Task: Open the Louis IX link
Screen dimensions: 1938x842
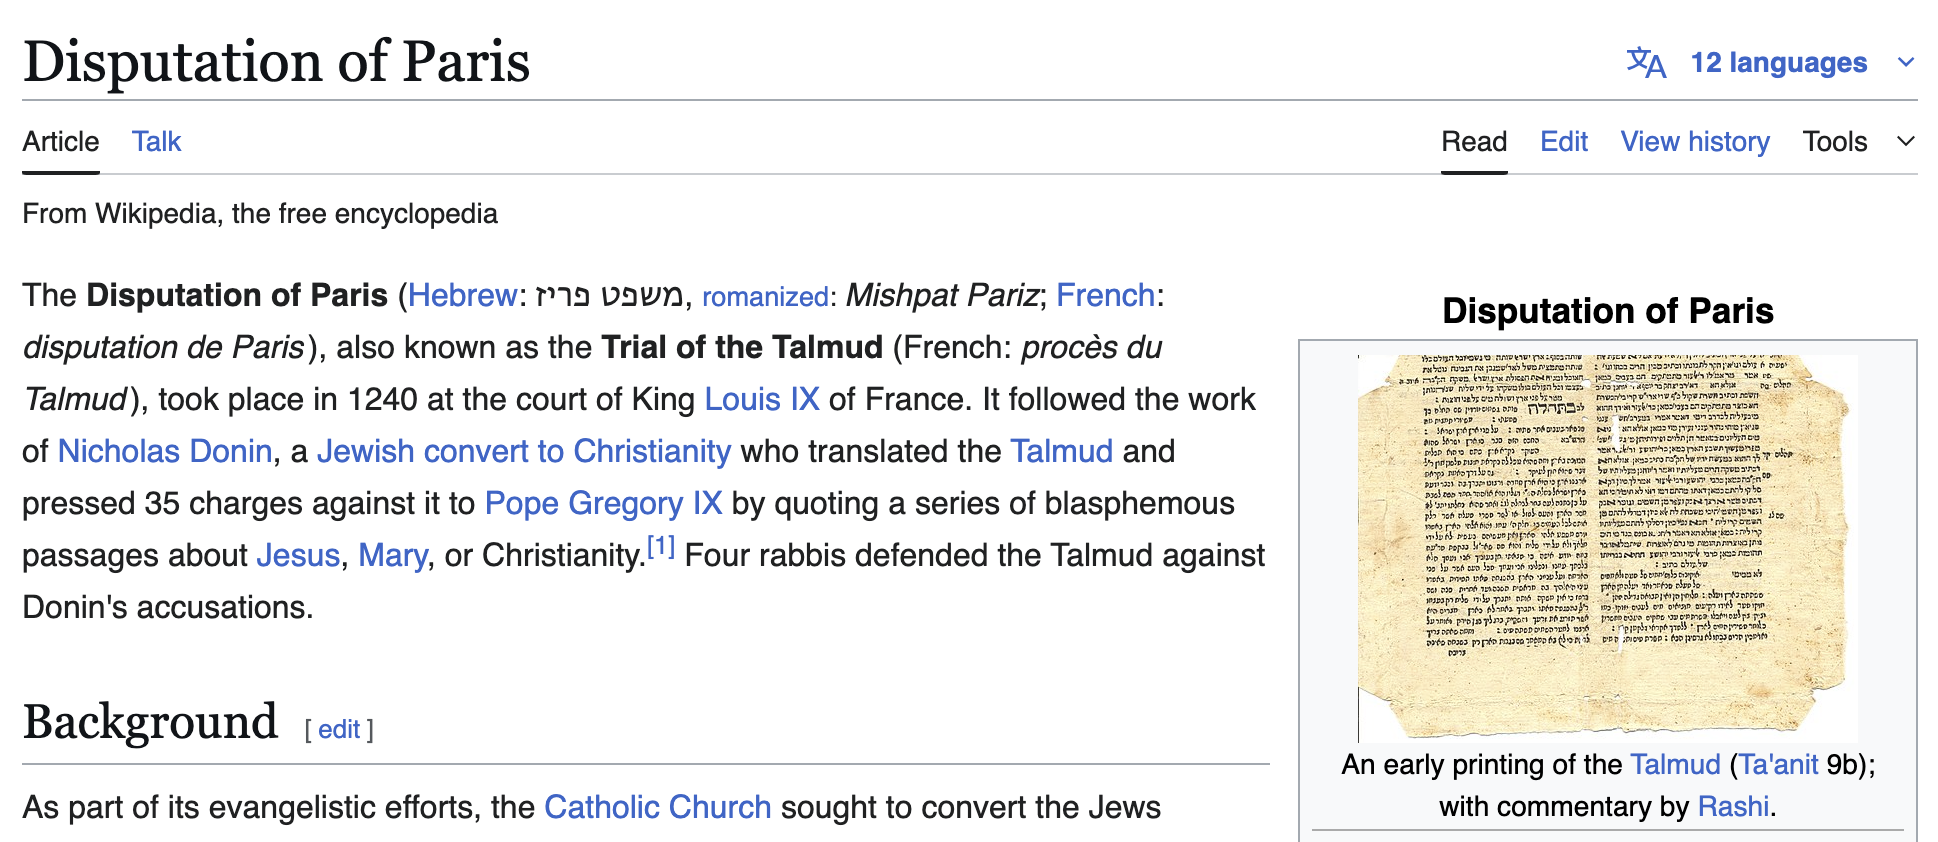Action: click(762, 399)
